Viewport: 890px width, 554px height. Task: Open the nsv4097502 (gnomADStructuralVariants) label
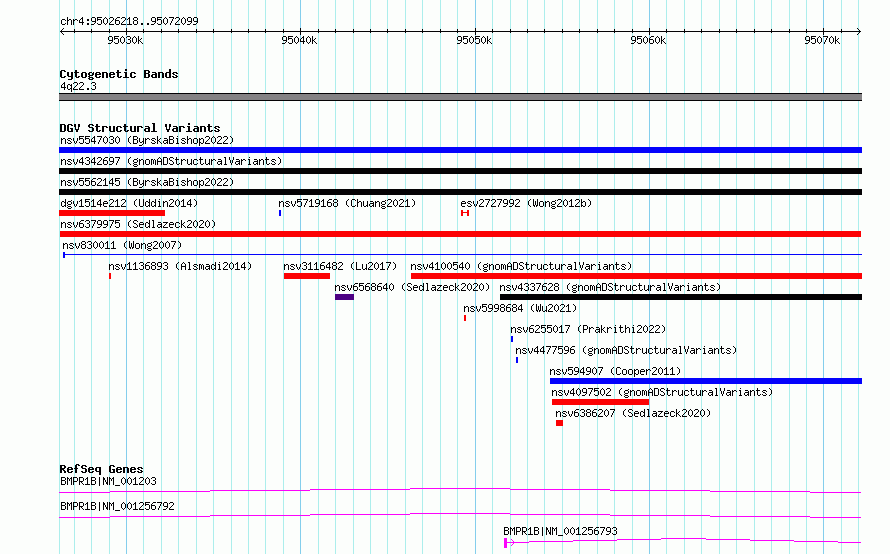[662, 392]
